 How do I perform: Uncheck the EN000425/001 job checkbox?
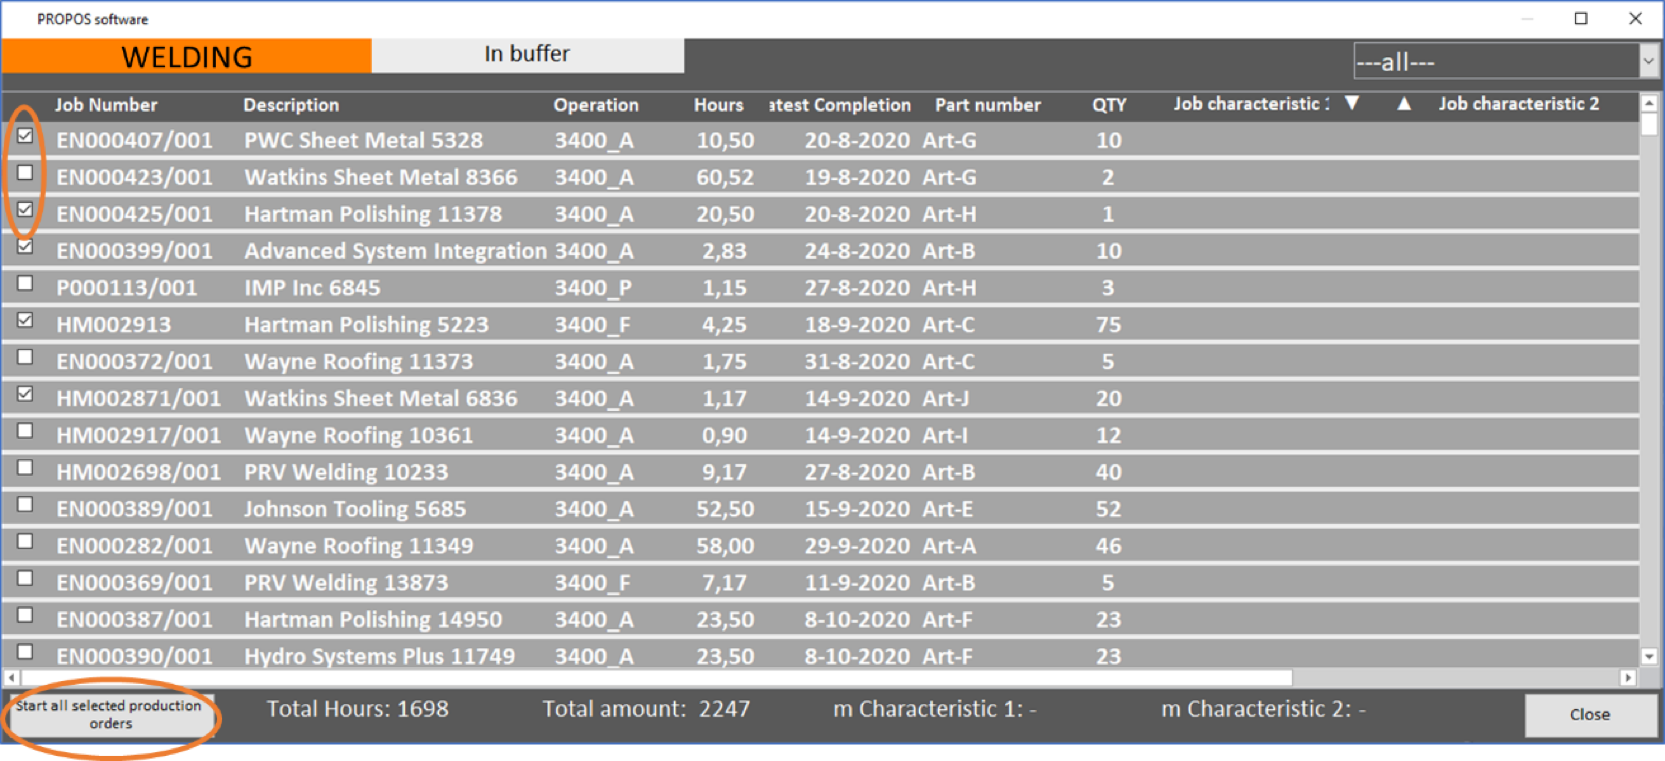[x=25, y=210]
